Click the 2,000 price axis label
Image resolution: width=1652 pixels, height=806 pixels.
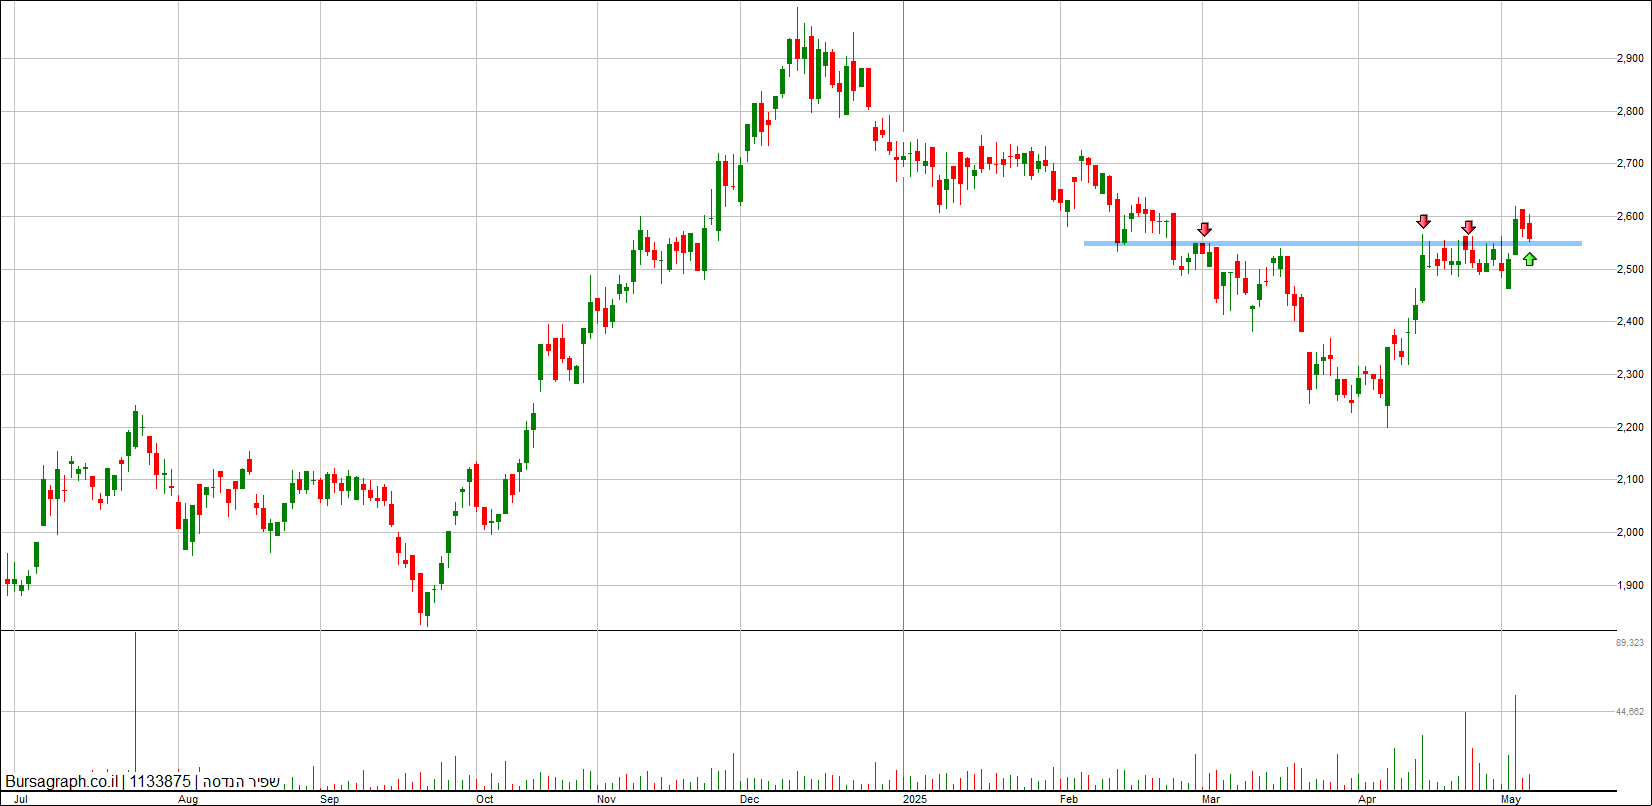(1630, 532)
